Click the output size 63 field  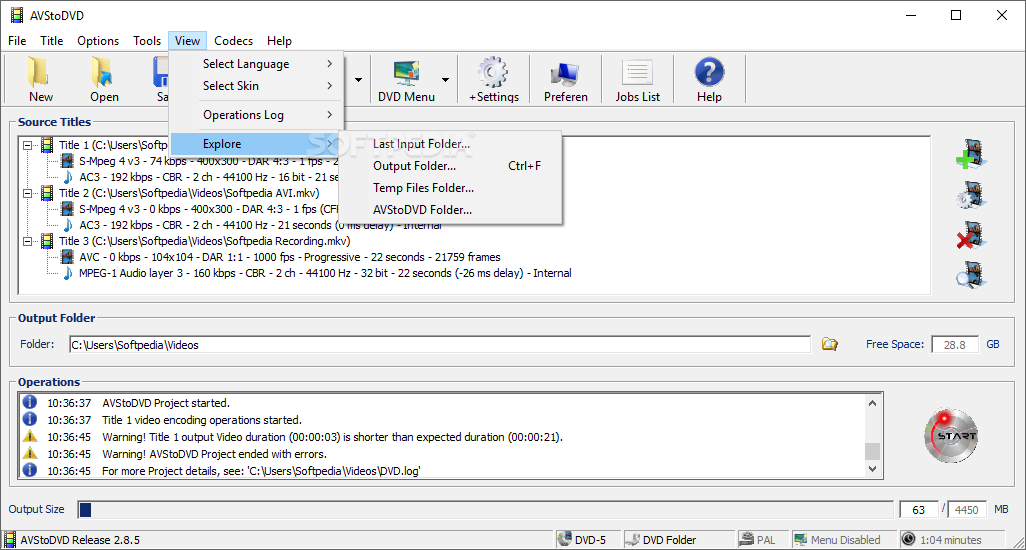click(919, 509)
